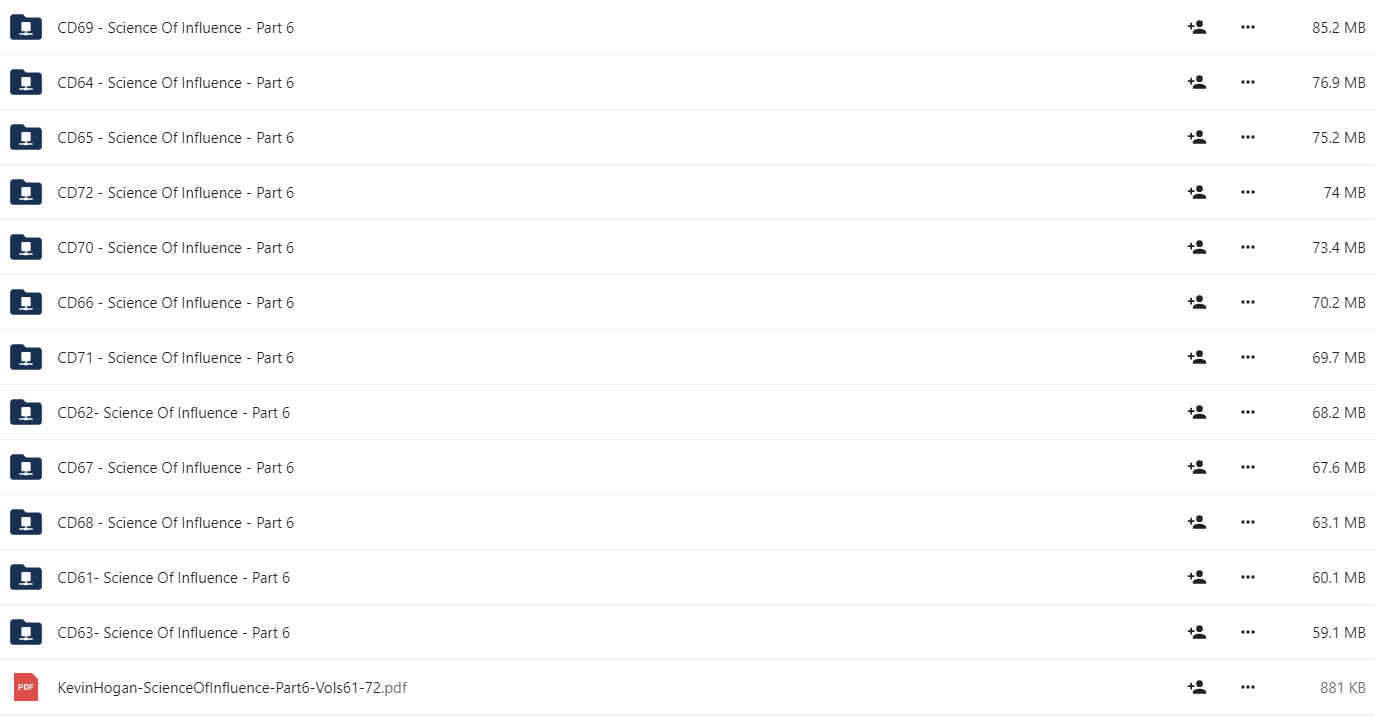Share the CD63 folder via add-person icon

pyautogui.click(x=1196, y=632)
